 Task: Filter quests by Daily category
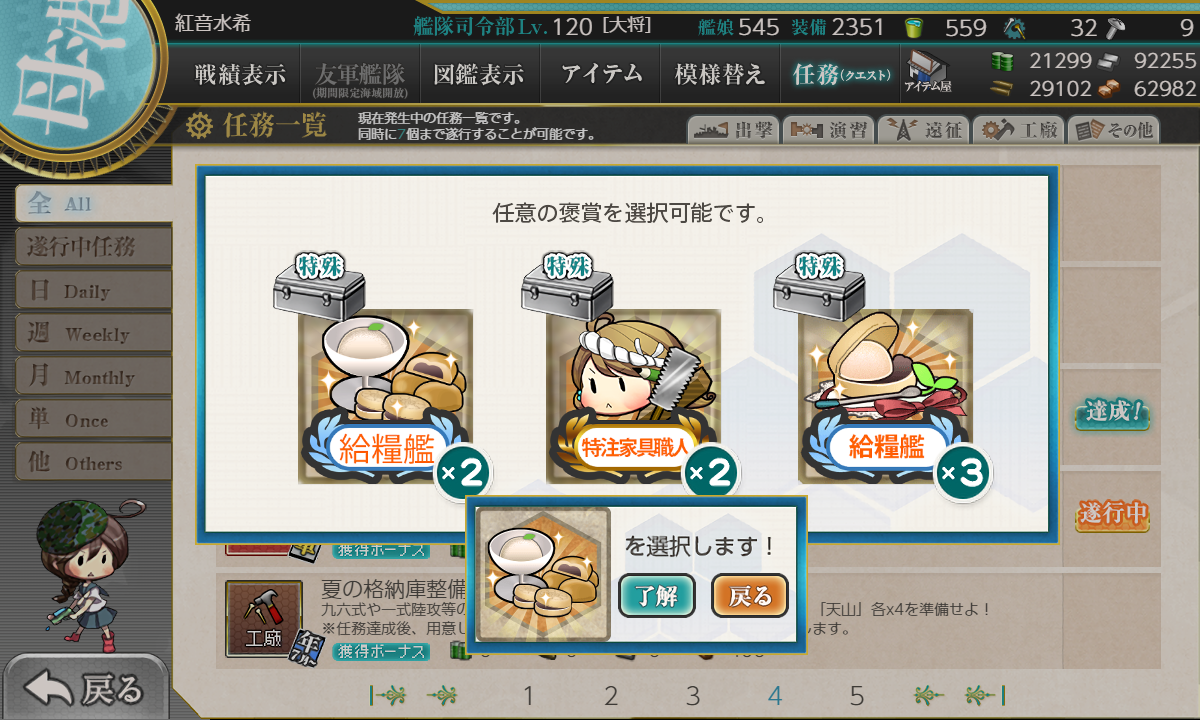93,291
